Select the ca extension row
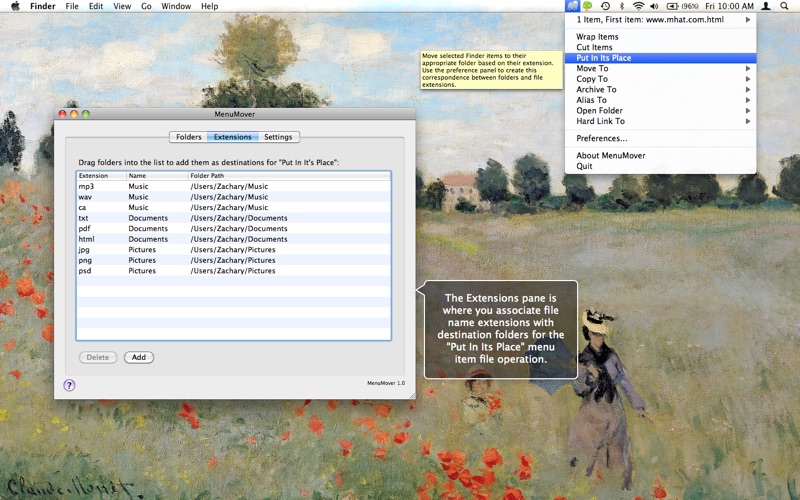Screen dimensions: 800x500 coord(234,207)
